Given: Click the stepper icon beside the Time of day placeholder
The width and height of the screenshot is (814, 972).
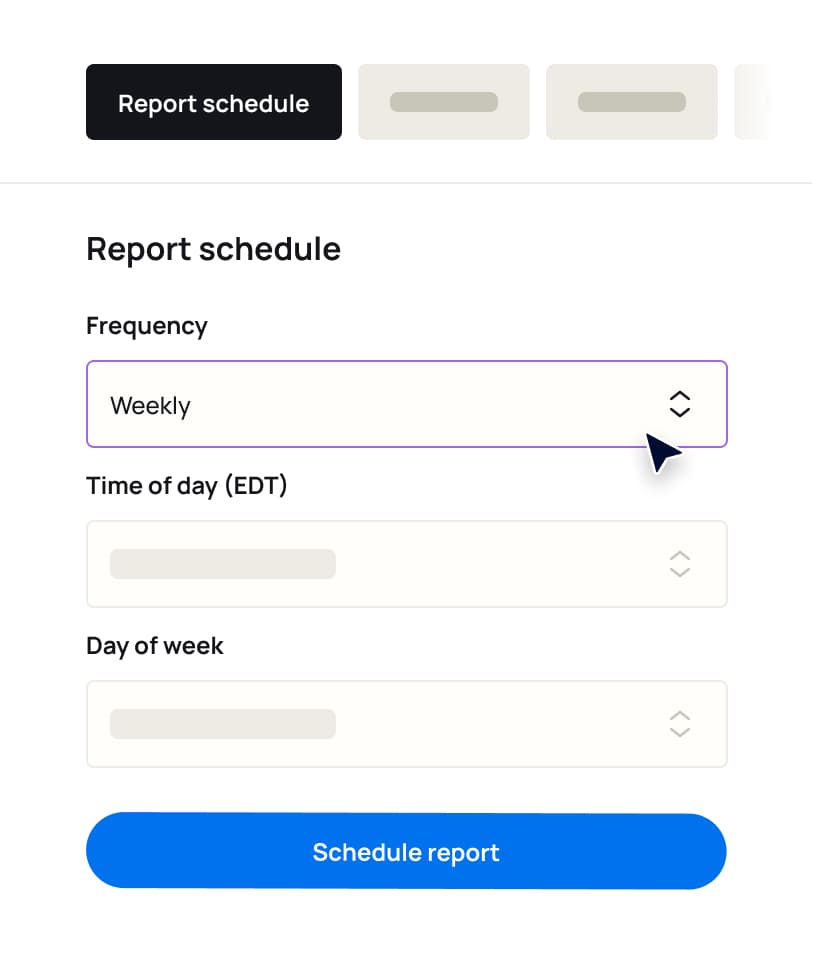Looking at the screenshot, I should coord(679,564).
